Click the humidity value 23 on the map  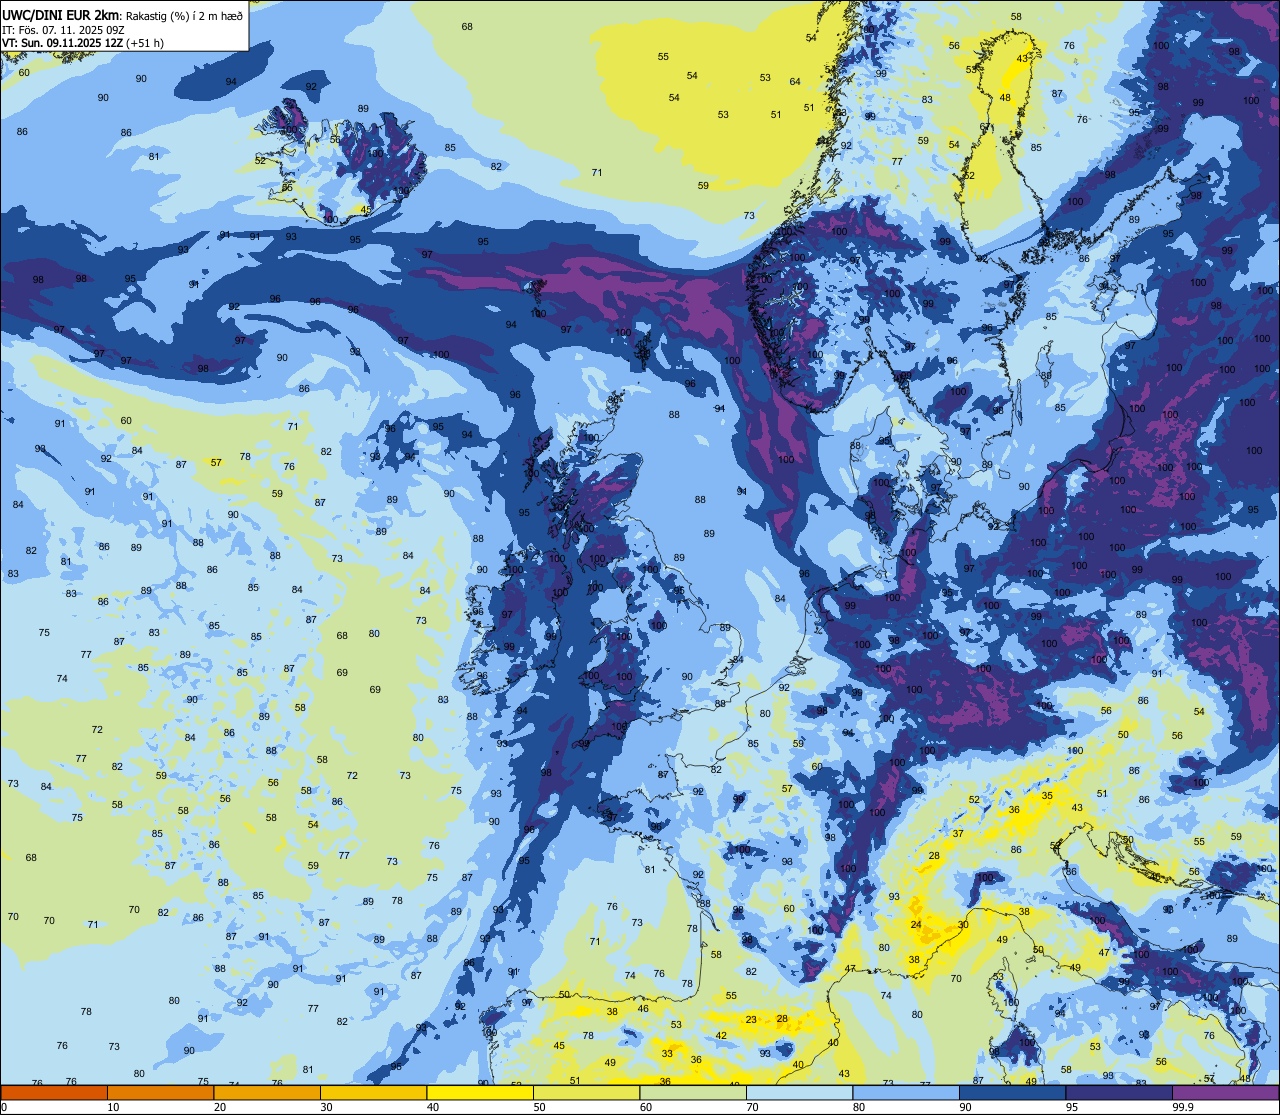click(751, 1019)
